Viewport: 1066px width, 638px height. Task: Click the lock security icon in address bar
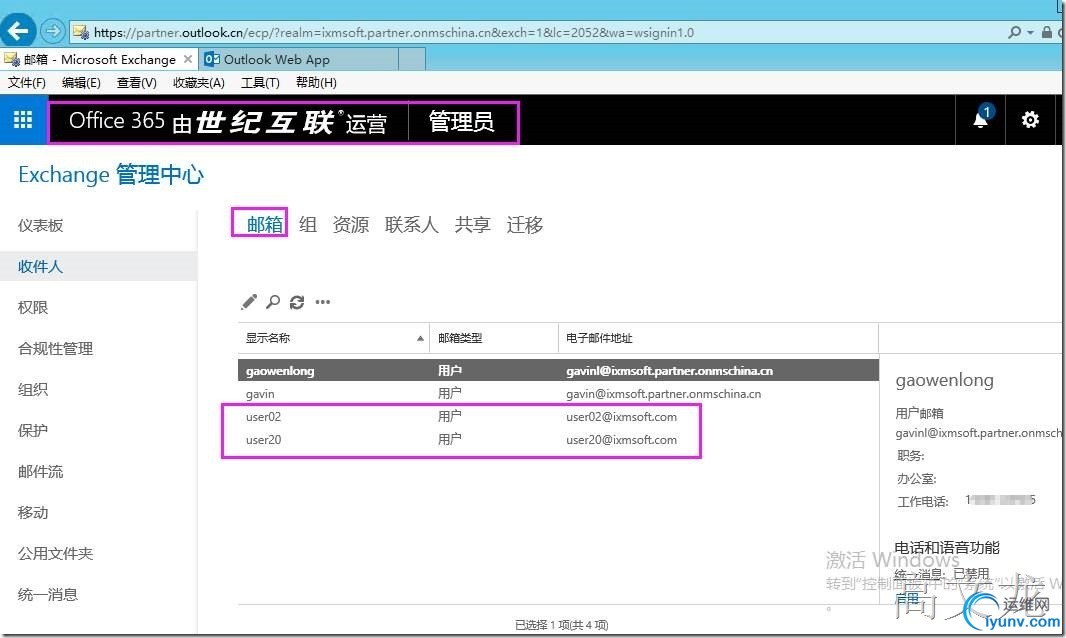pyautogui.click(x=1047, y=32)
